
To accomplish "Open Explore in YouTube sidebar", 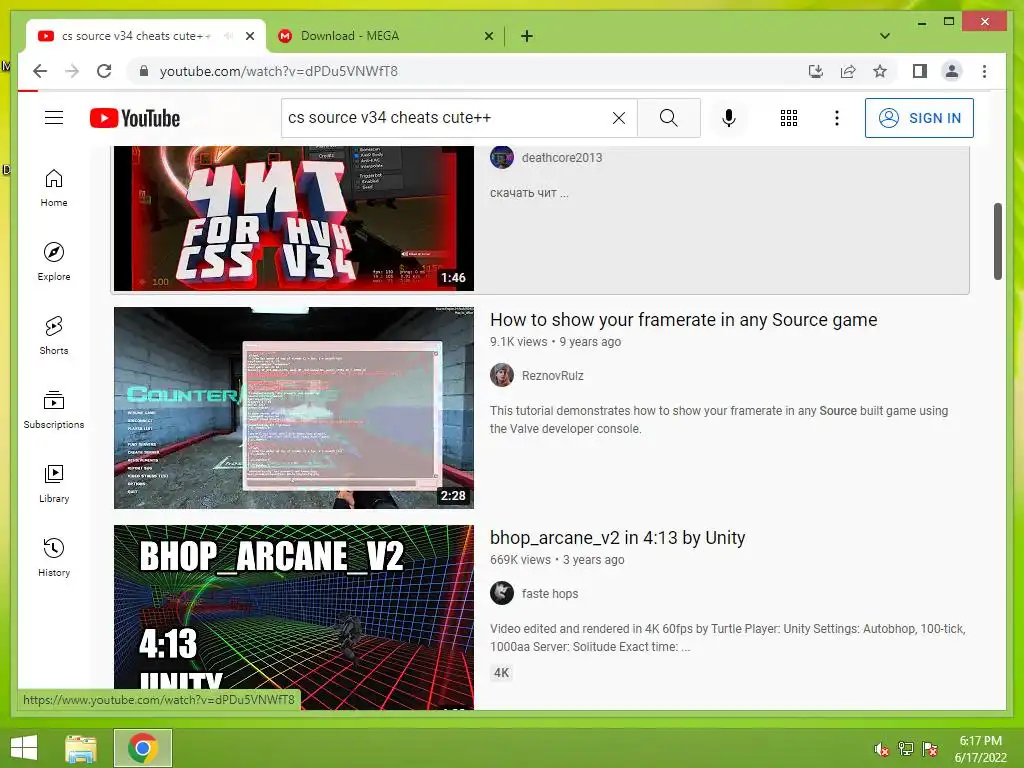I will click(54, 262).
